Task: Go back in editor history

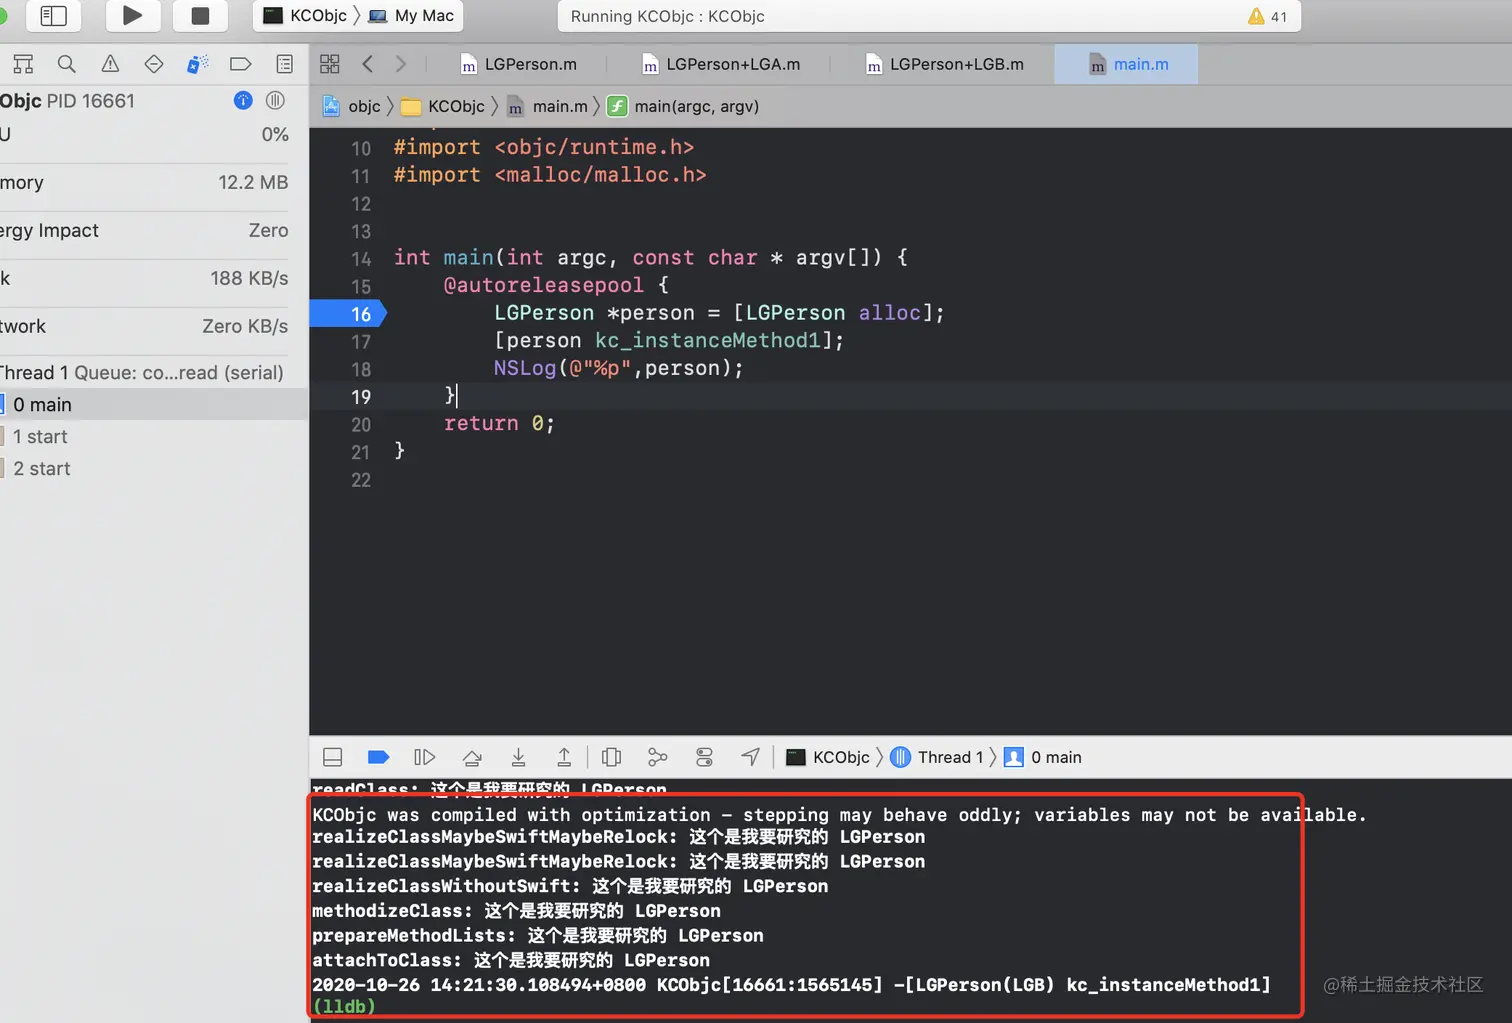Action: (368, 64)
